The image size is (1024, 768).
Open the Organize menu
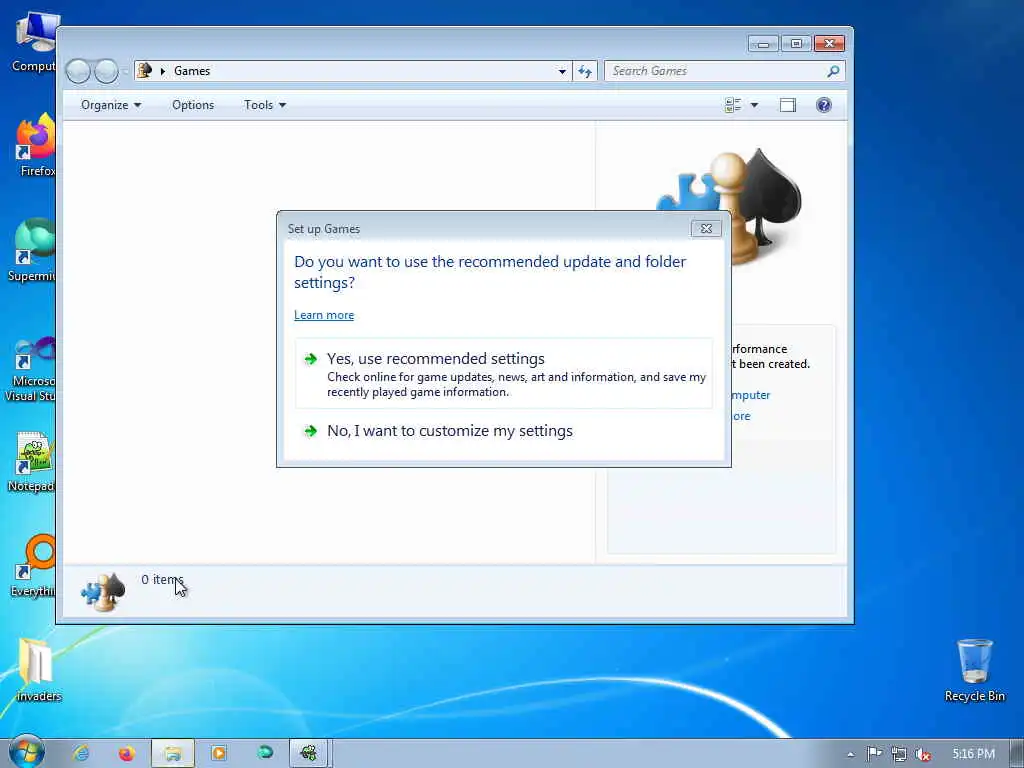coord(110,105)
